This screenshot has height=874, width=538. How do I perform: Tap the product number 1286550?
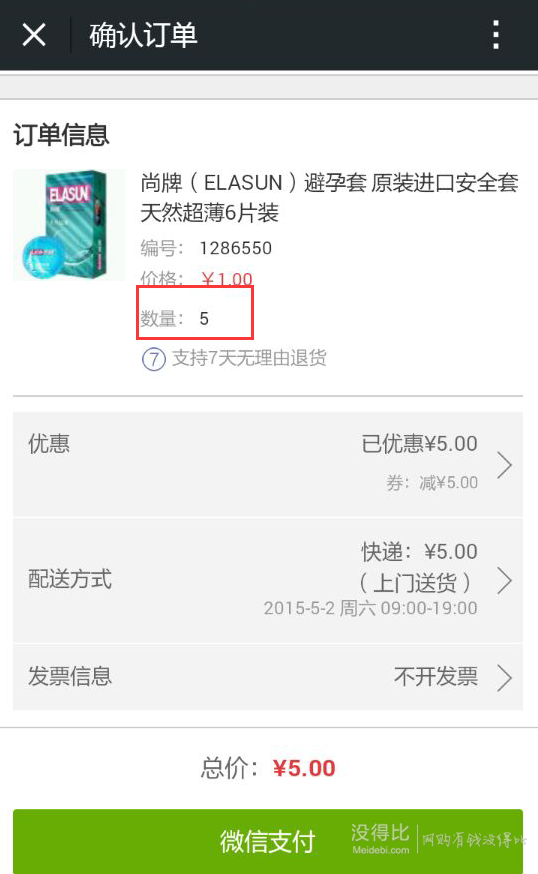(235, 248)
